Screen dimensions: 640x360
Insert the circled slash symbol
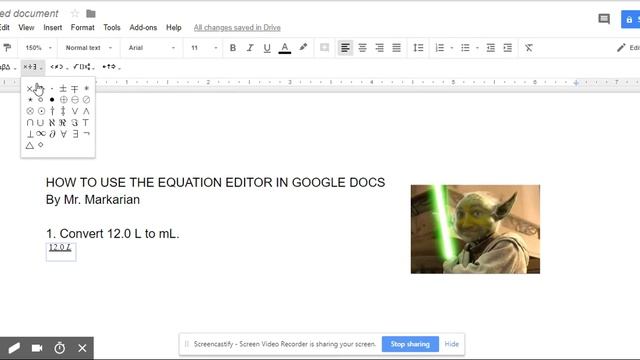(x=86, y=100)
